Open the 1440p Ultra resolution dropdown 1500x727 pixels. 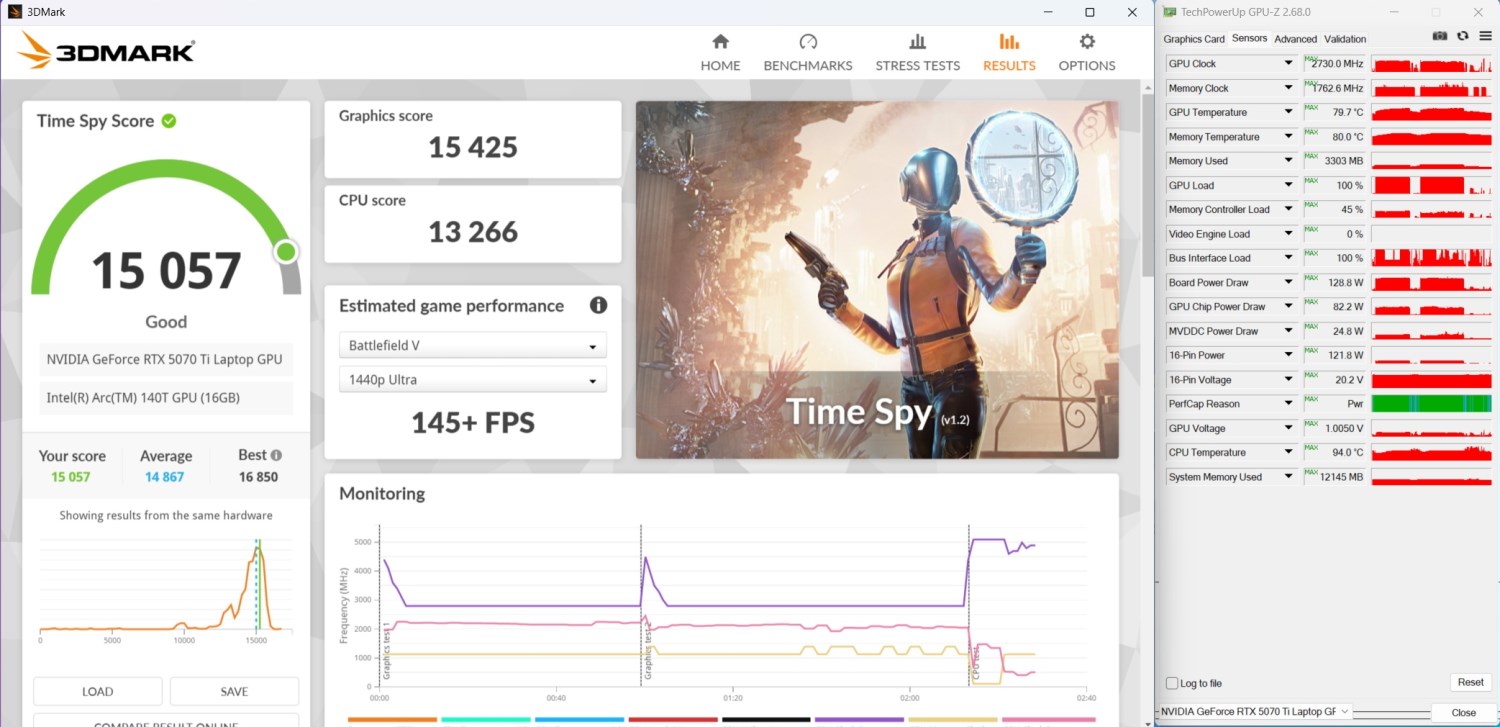[x=473, y=380]
